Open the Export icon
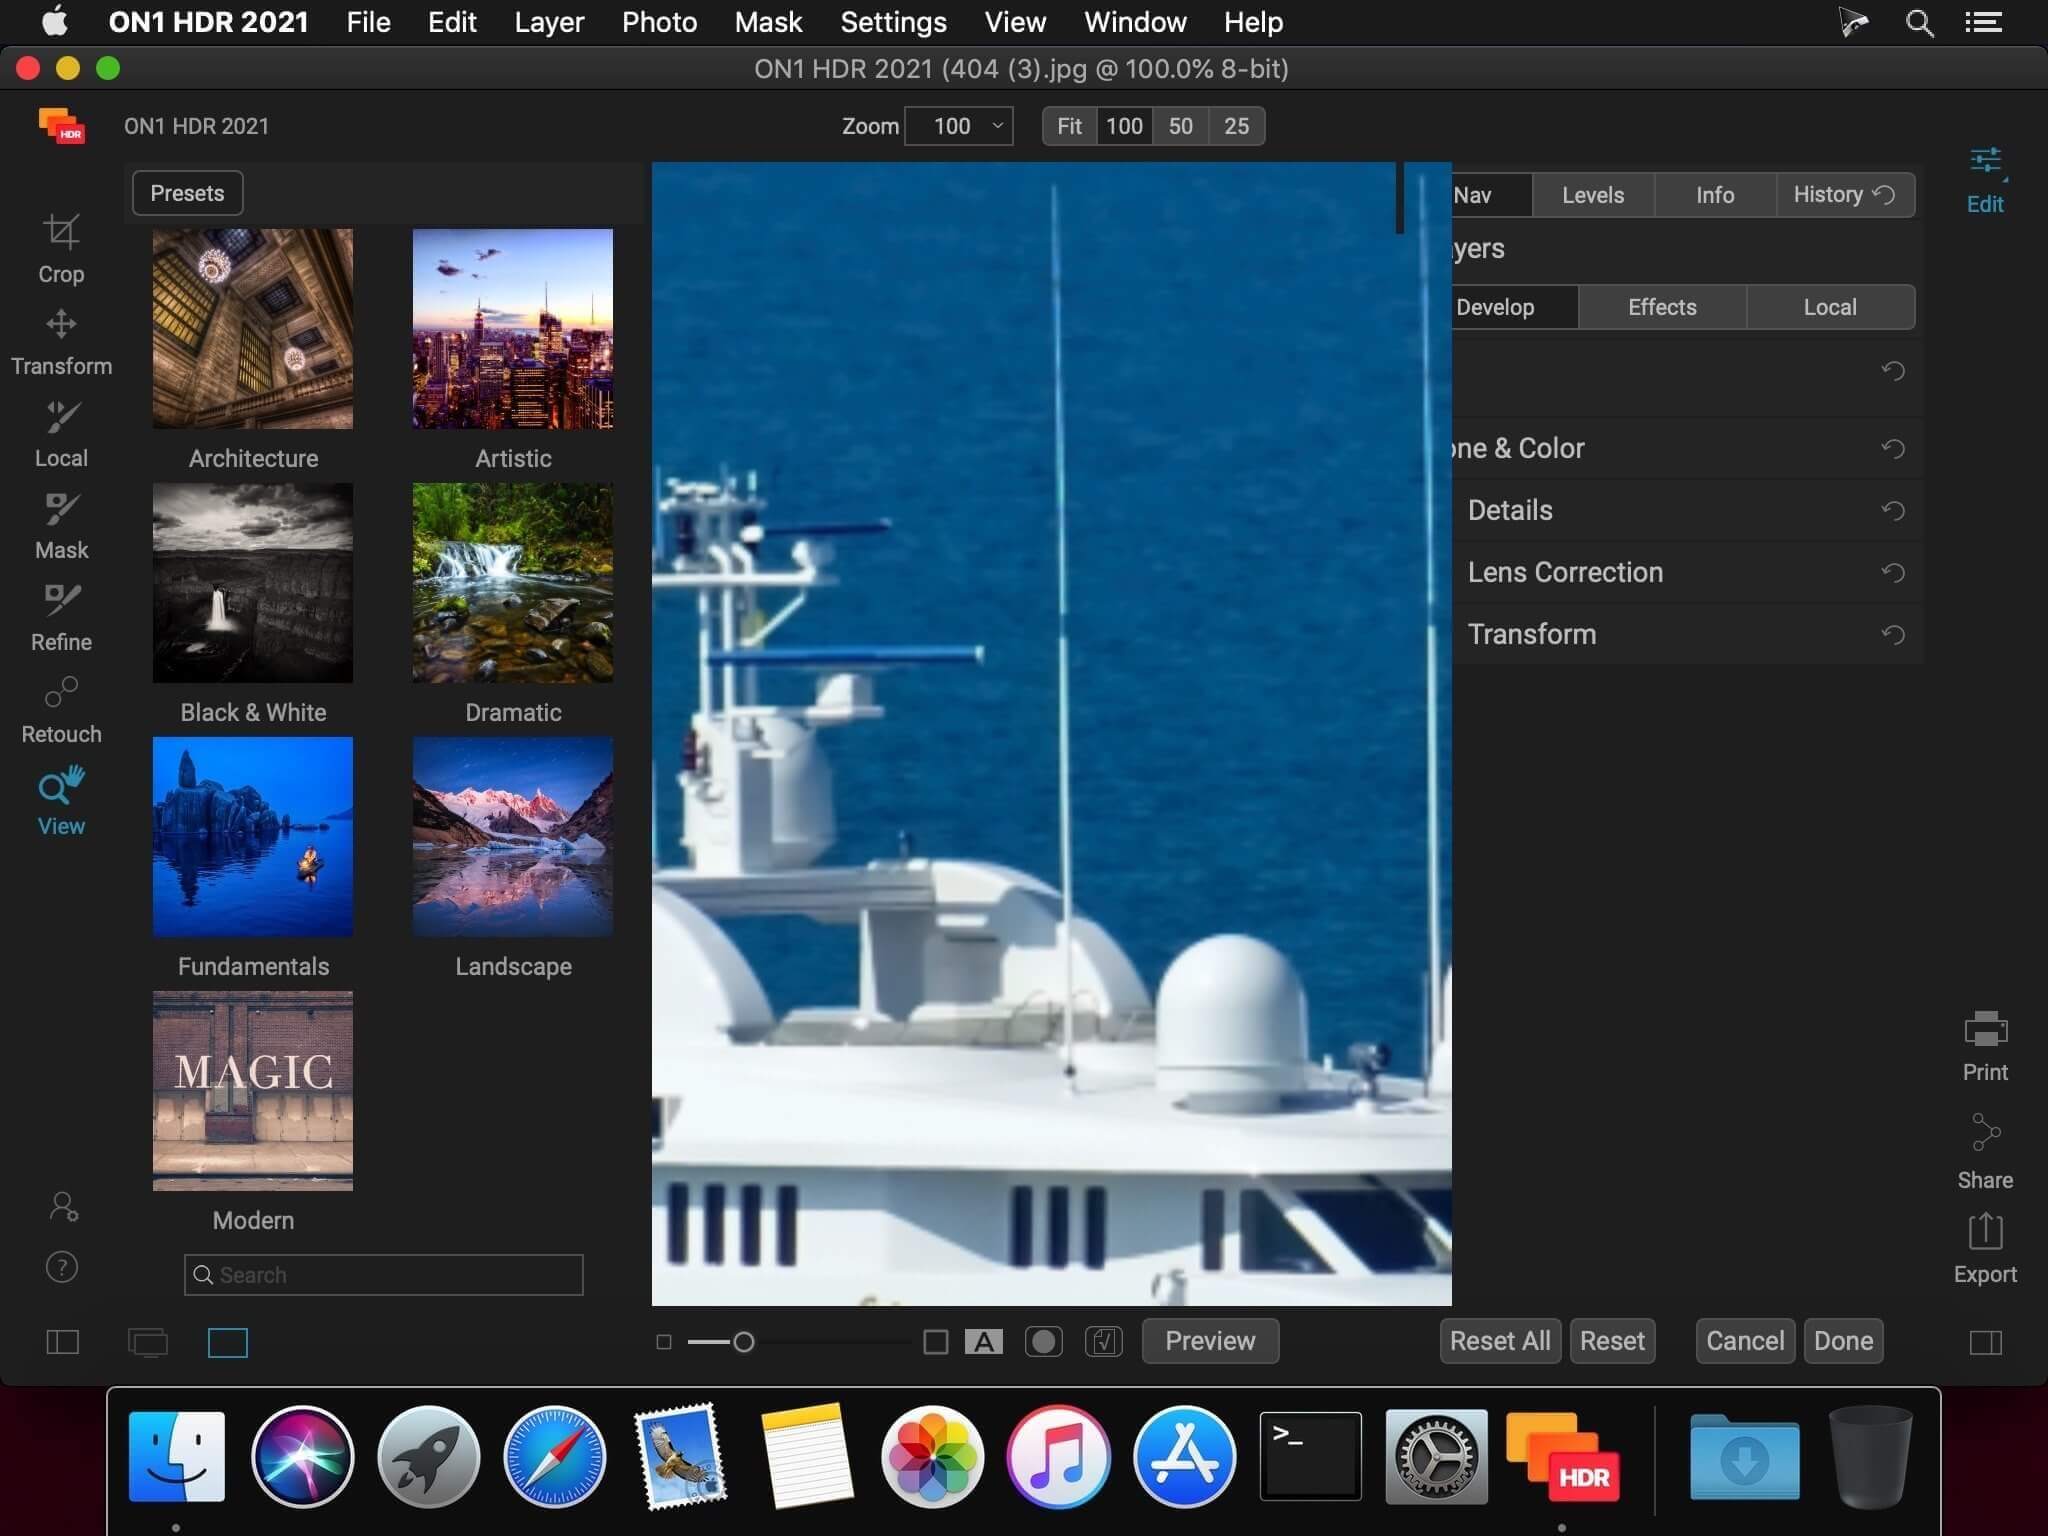Image resolution: width=2048 pixels, height=1536 pixels. pos(1985,1248)
